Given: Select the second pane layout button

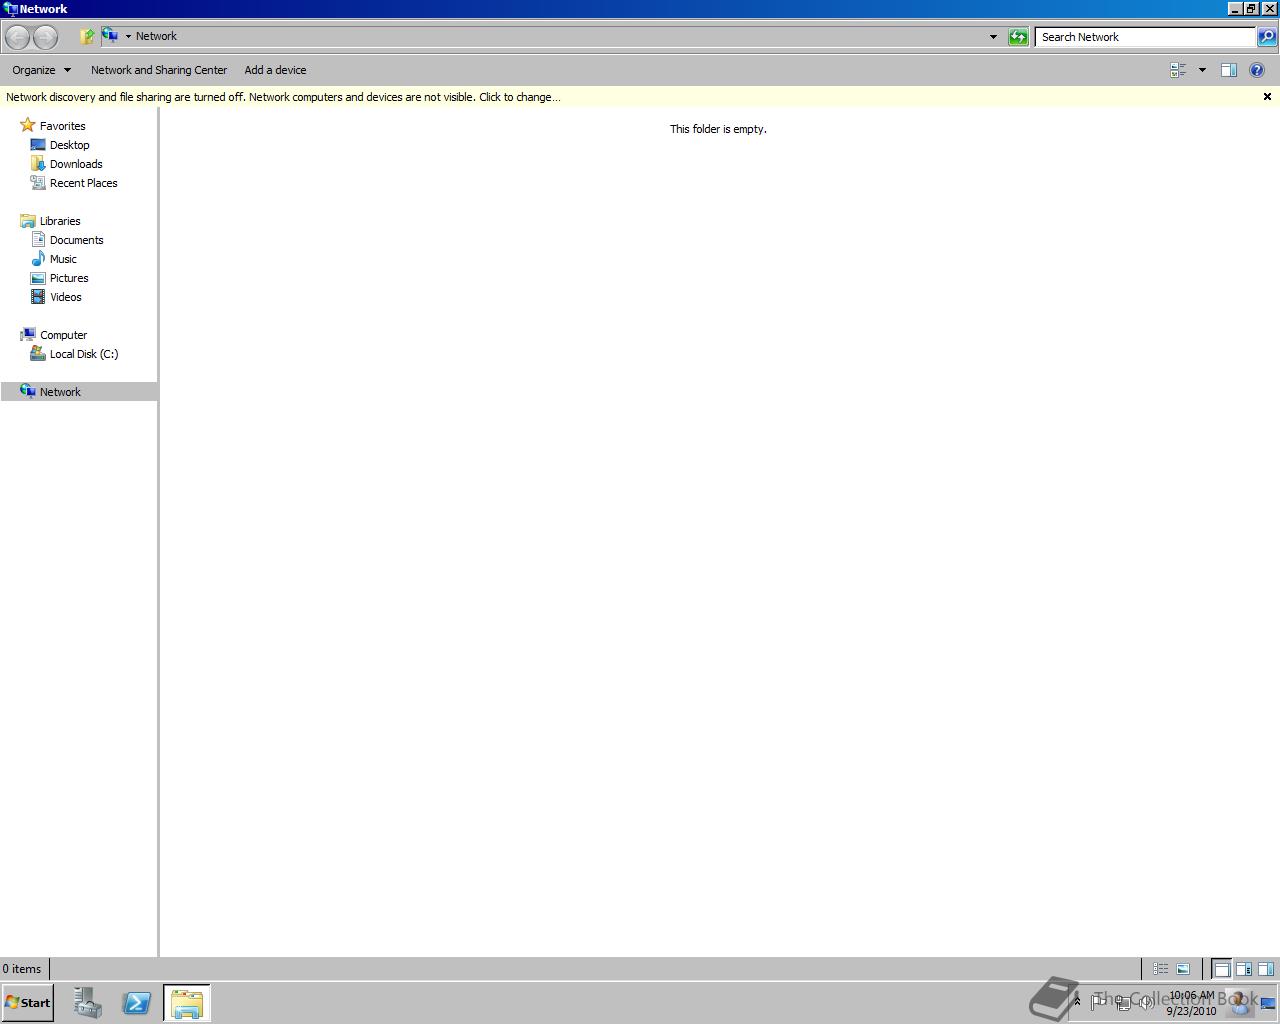Looking at the screenshot, I should pyautogui.click(x=1244, y=969).
